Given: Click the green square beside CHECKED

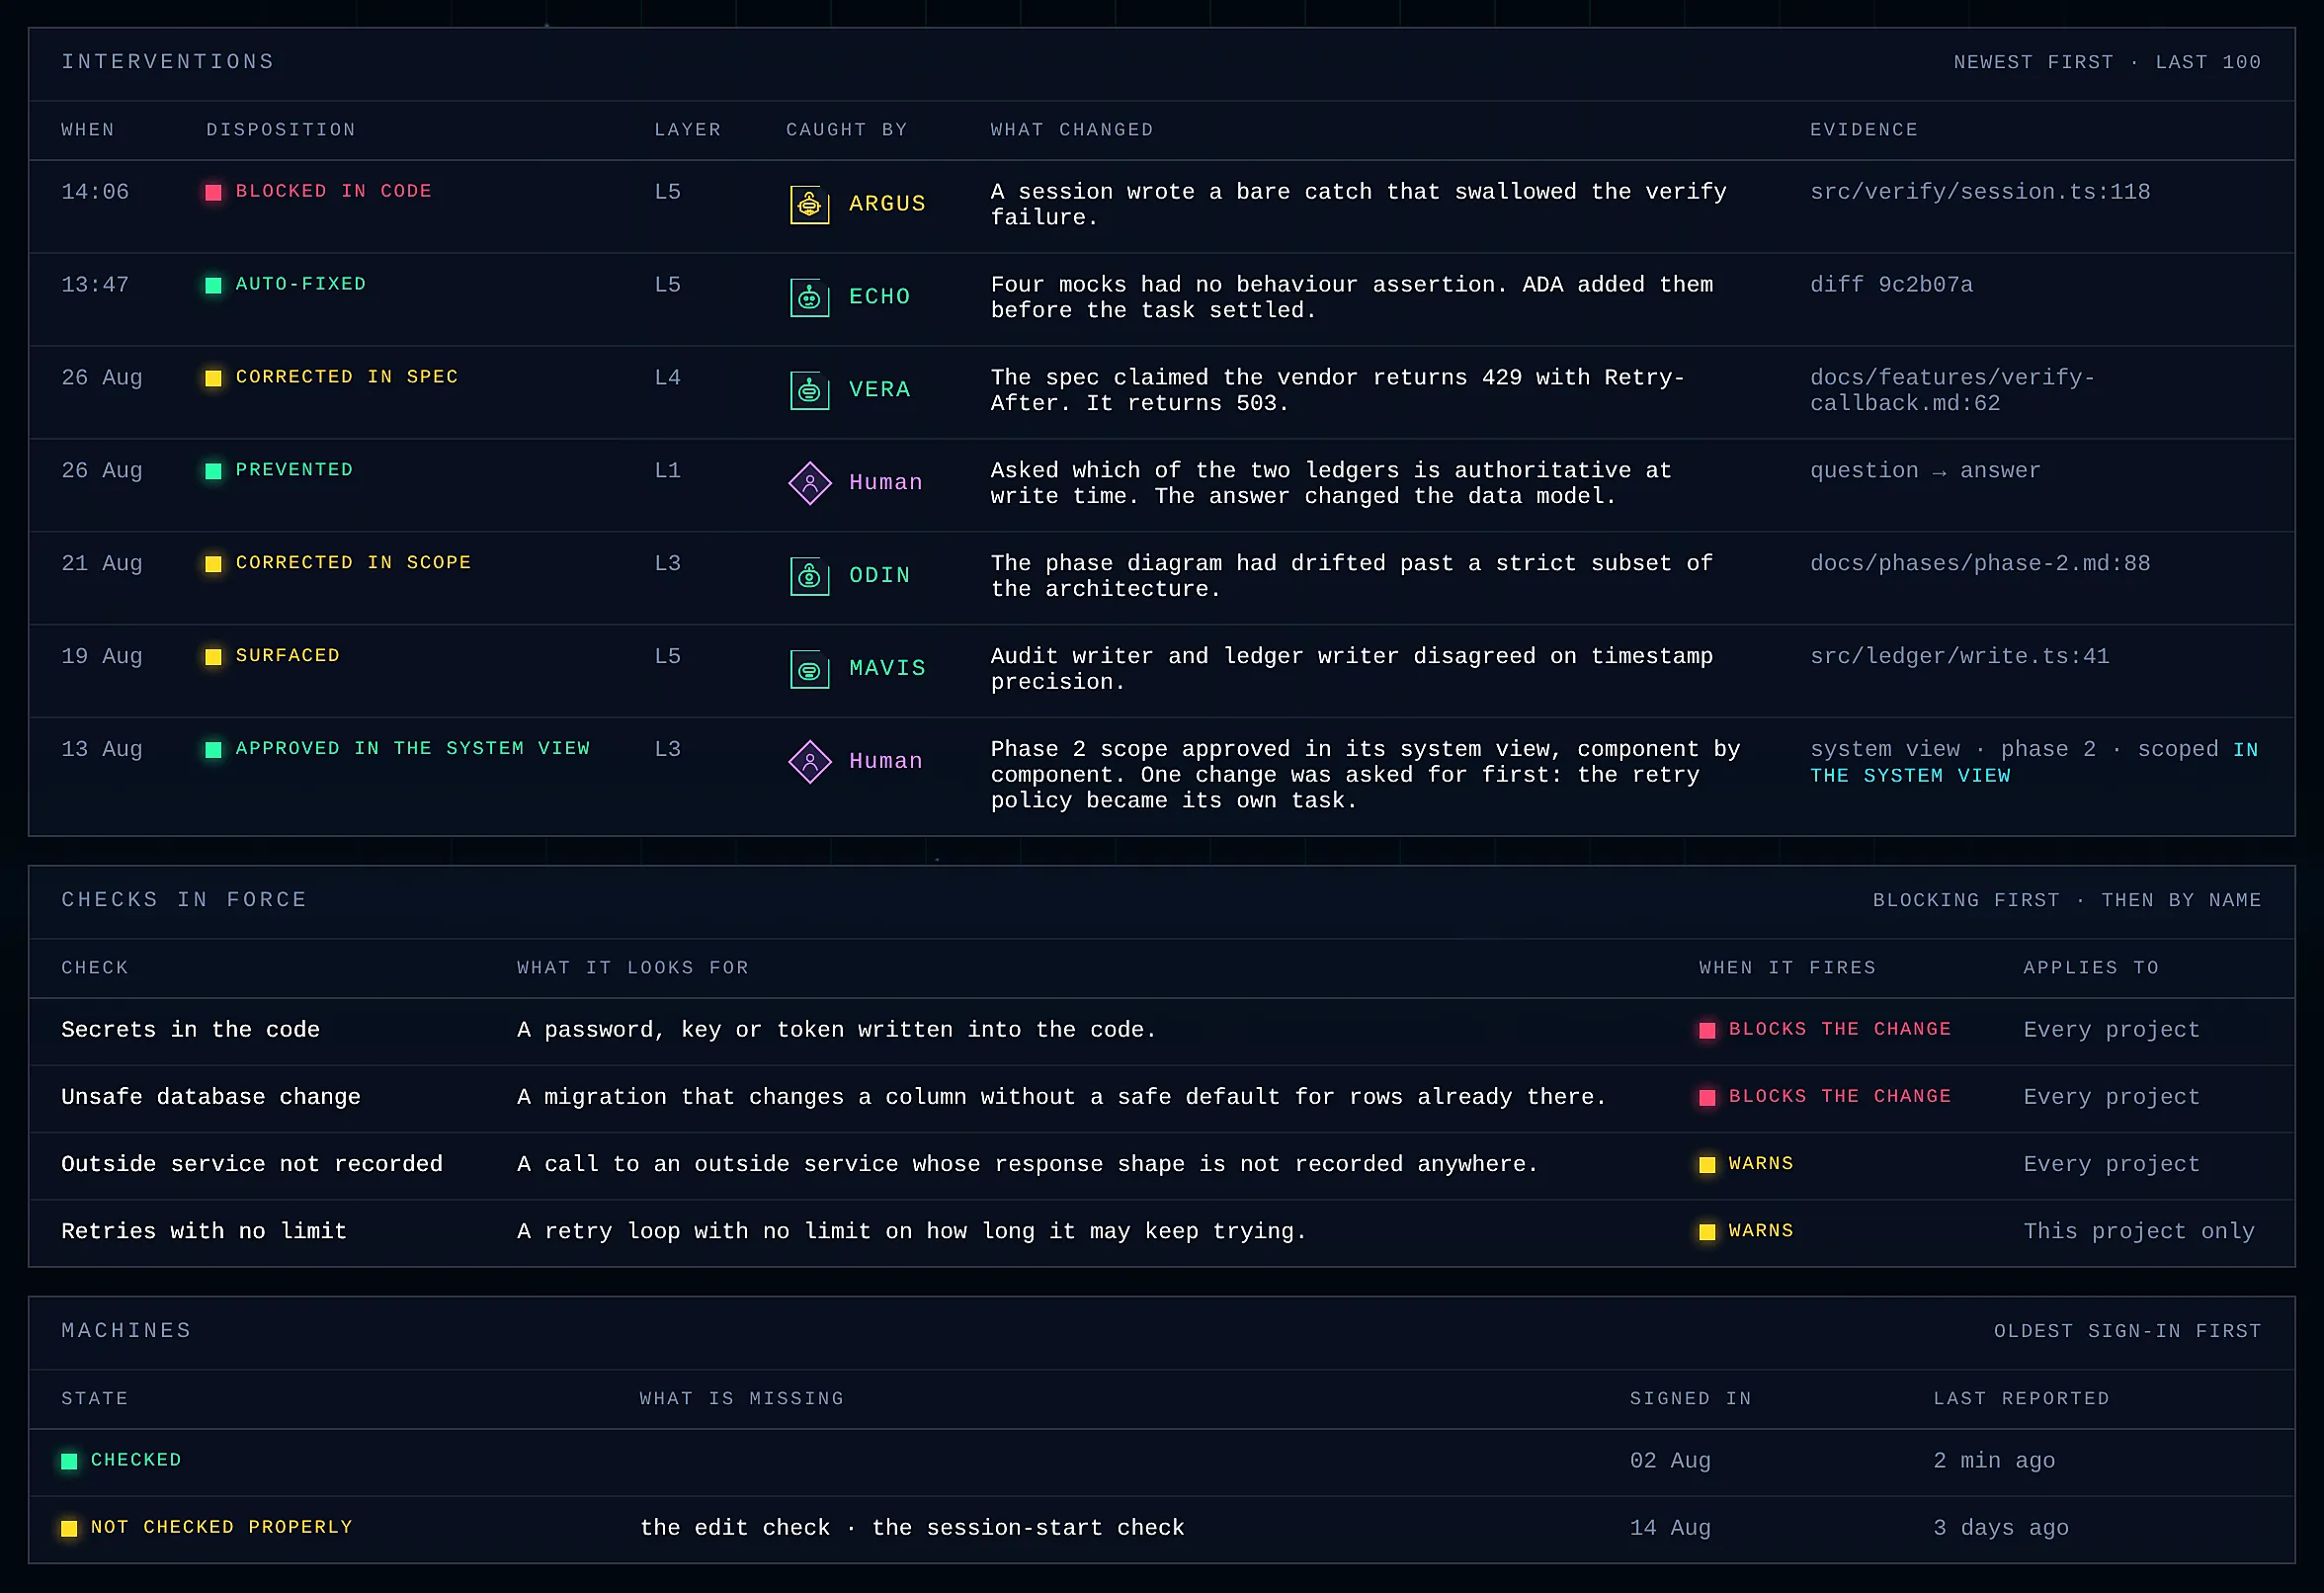Looking at the screenshot, I should click(69, 1462).
